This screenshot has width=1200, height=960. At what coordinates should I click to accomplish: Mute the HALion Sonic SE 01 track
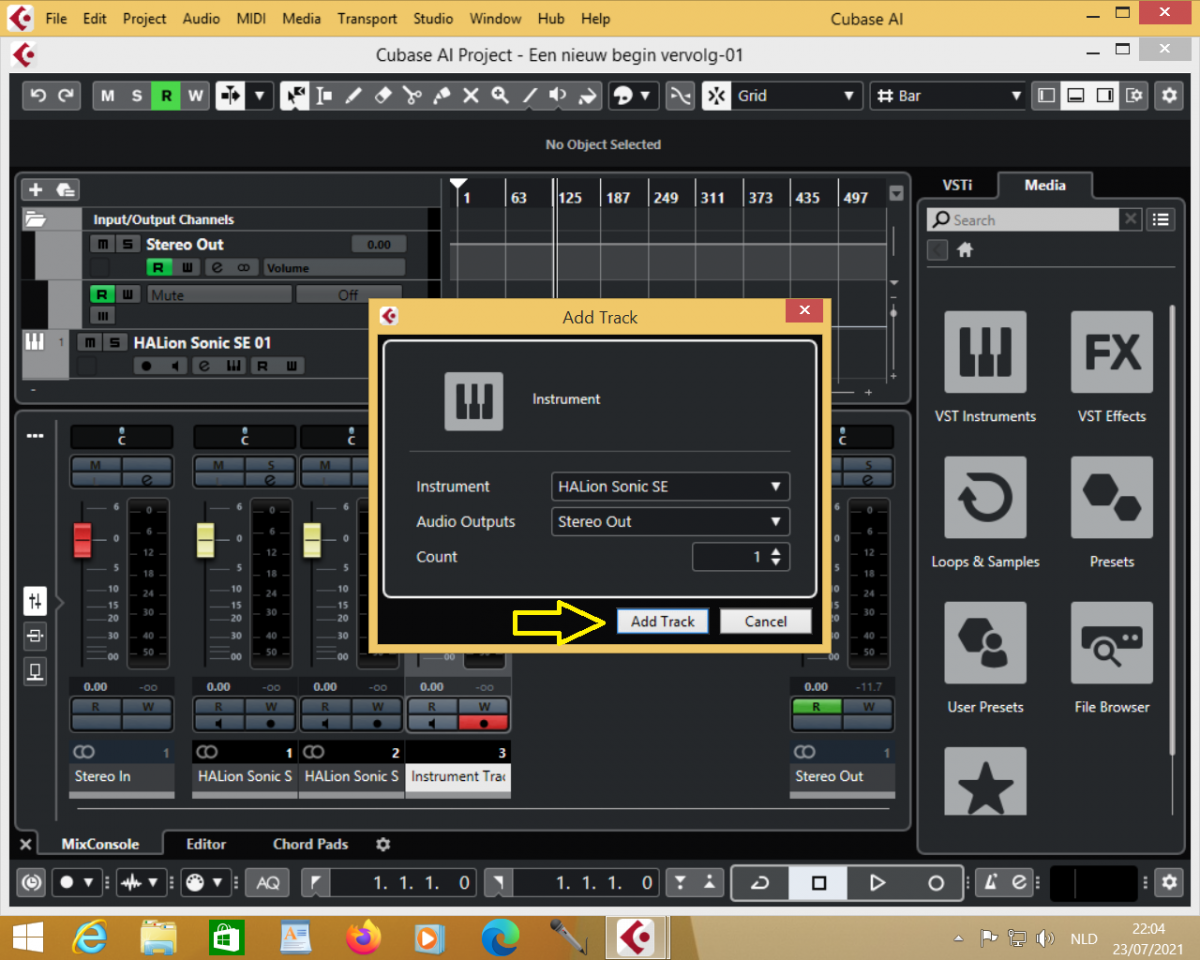click(x=90, y=343)
